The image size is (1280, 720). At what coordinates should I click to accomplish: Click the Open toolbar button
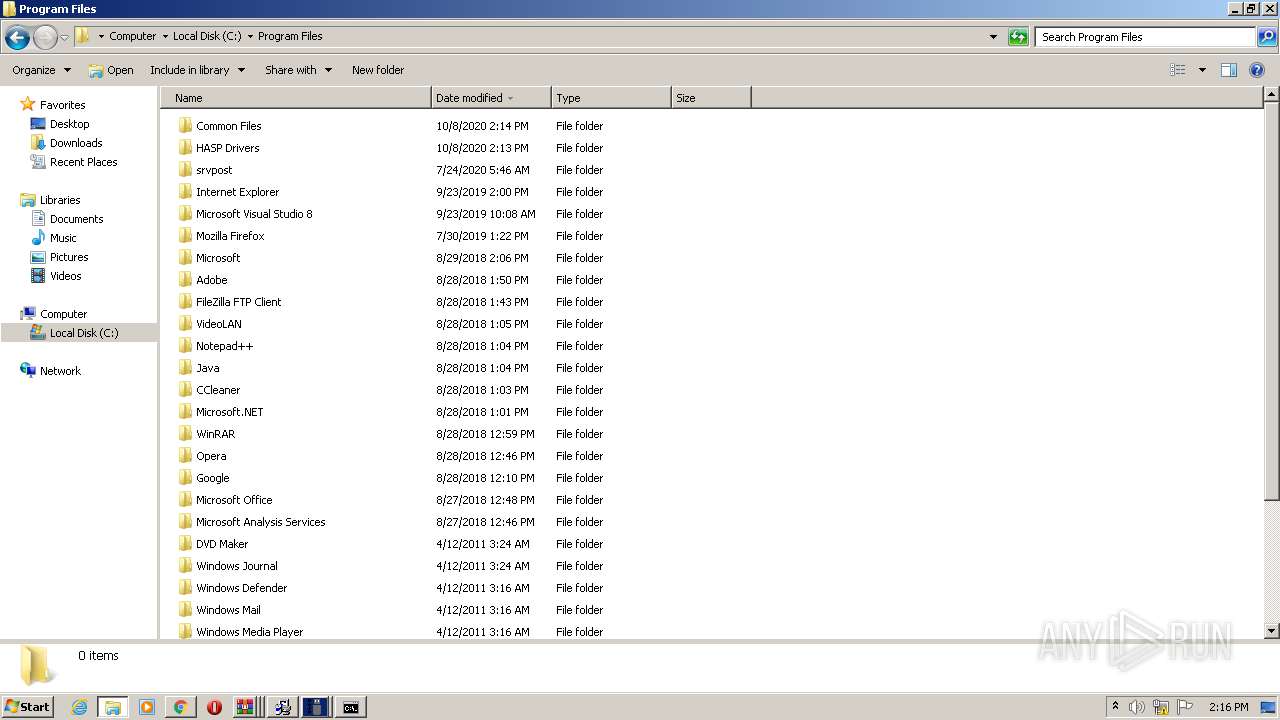111,70
